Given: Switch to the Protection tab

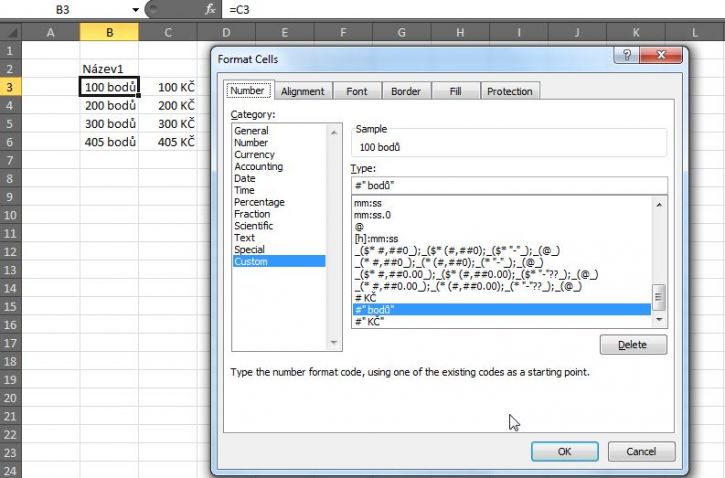Looking at the screenshot, I should click(510, 91).
